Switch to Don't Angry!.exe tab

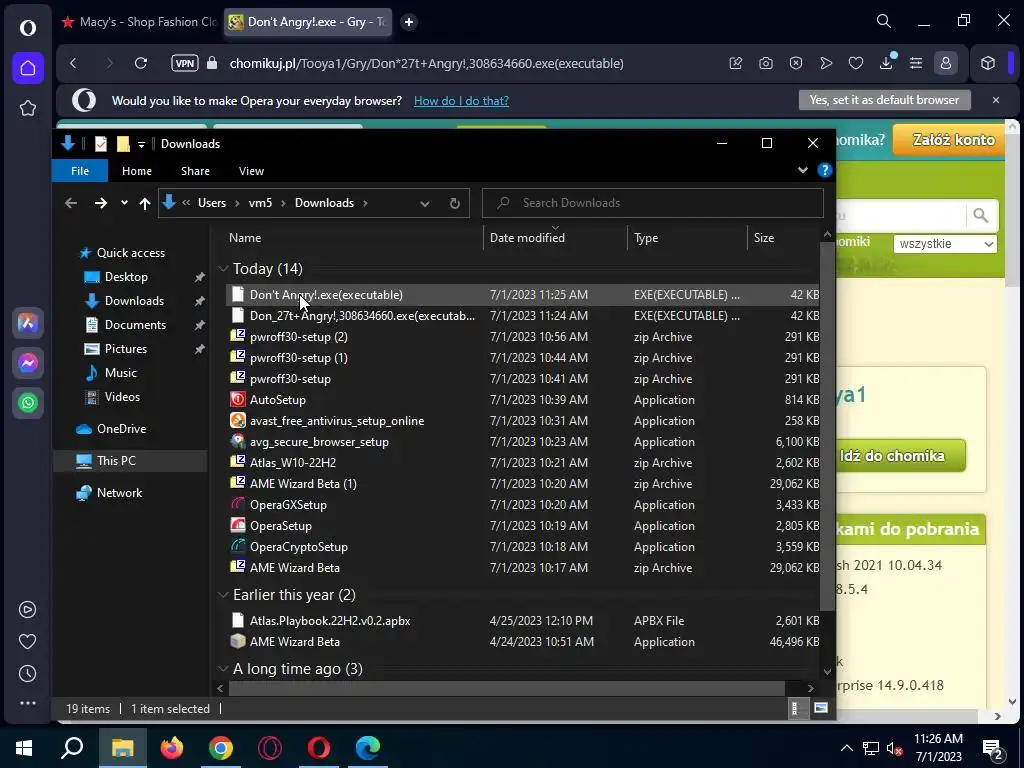308,22
